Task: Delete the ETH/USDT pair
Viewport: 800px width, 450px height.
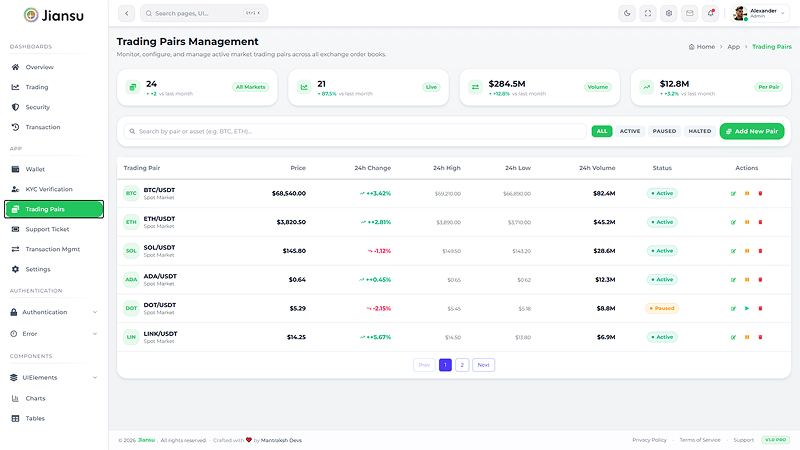Action: 760,222
